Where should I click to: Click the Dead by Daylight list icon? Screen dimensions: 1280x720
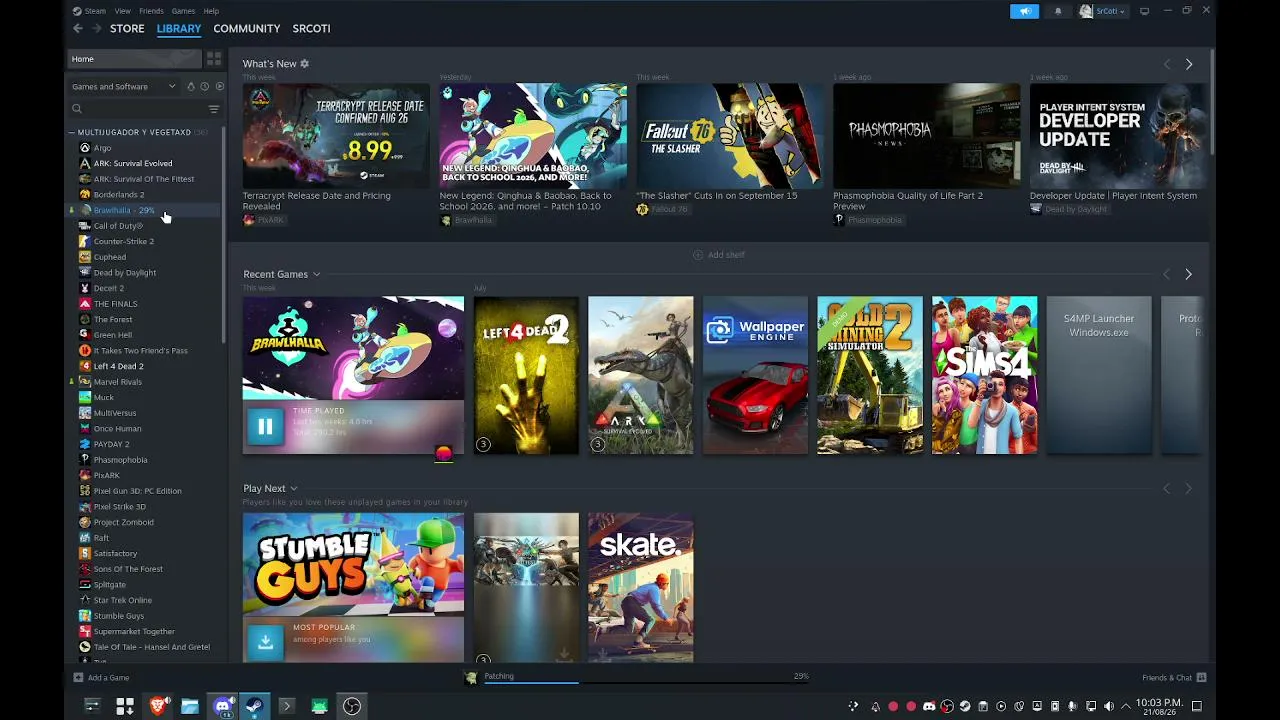pyautogui.click(x=85, y=272)
